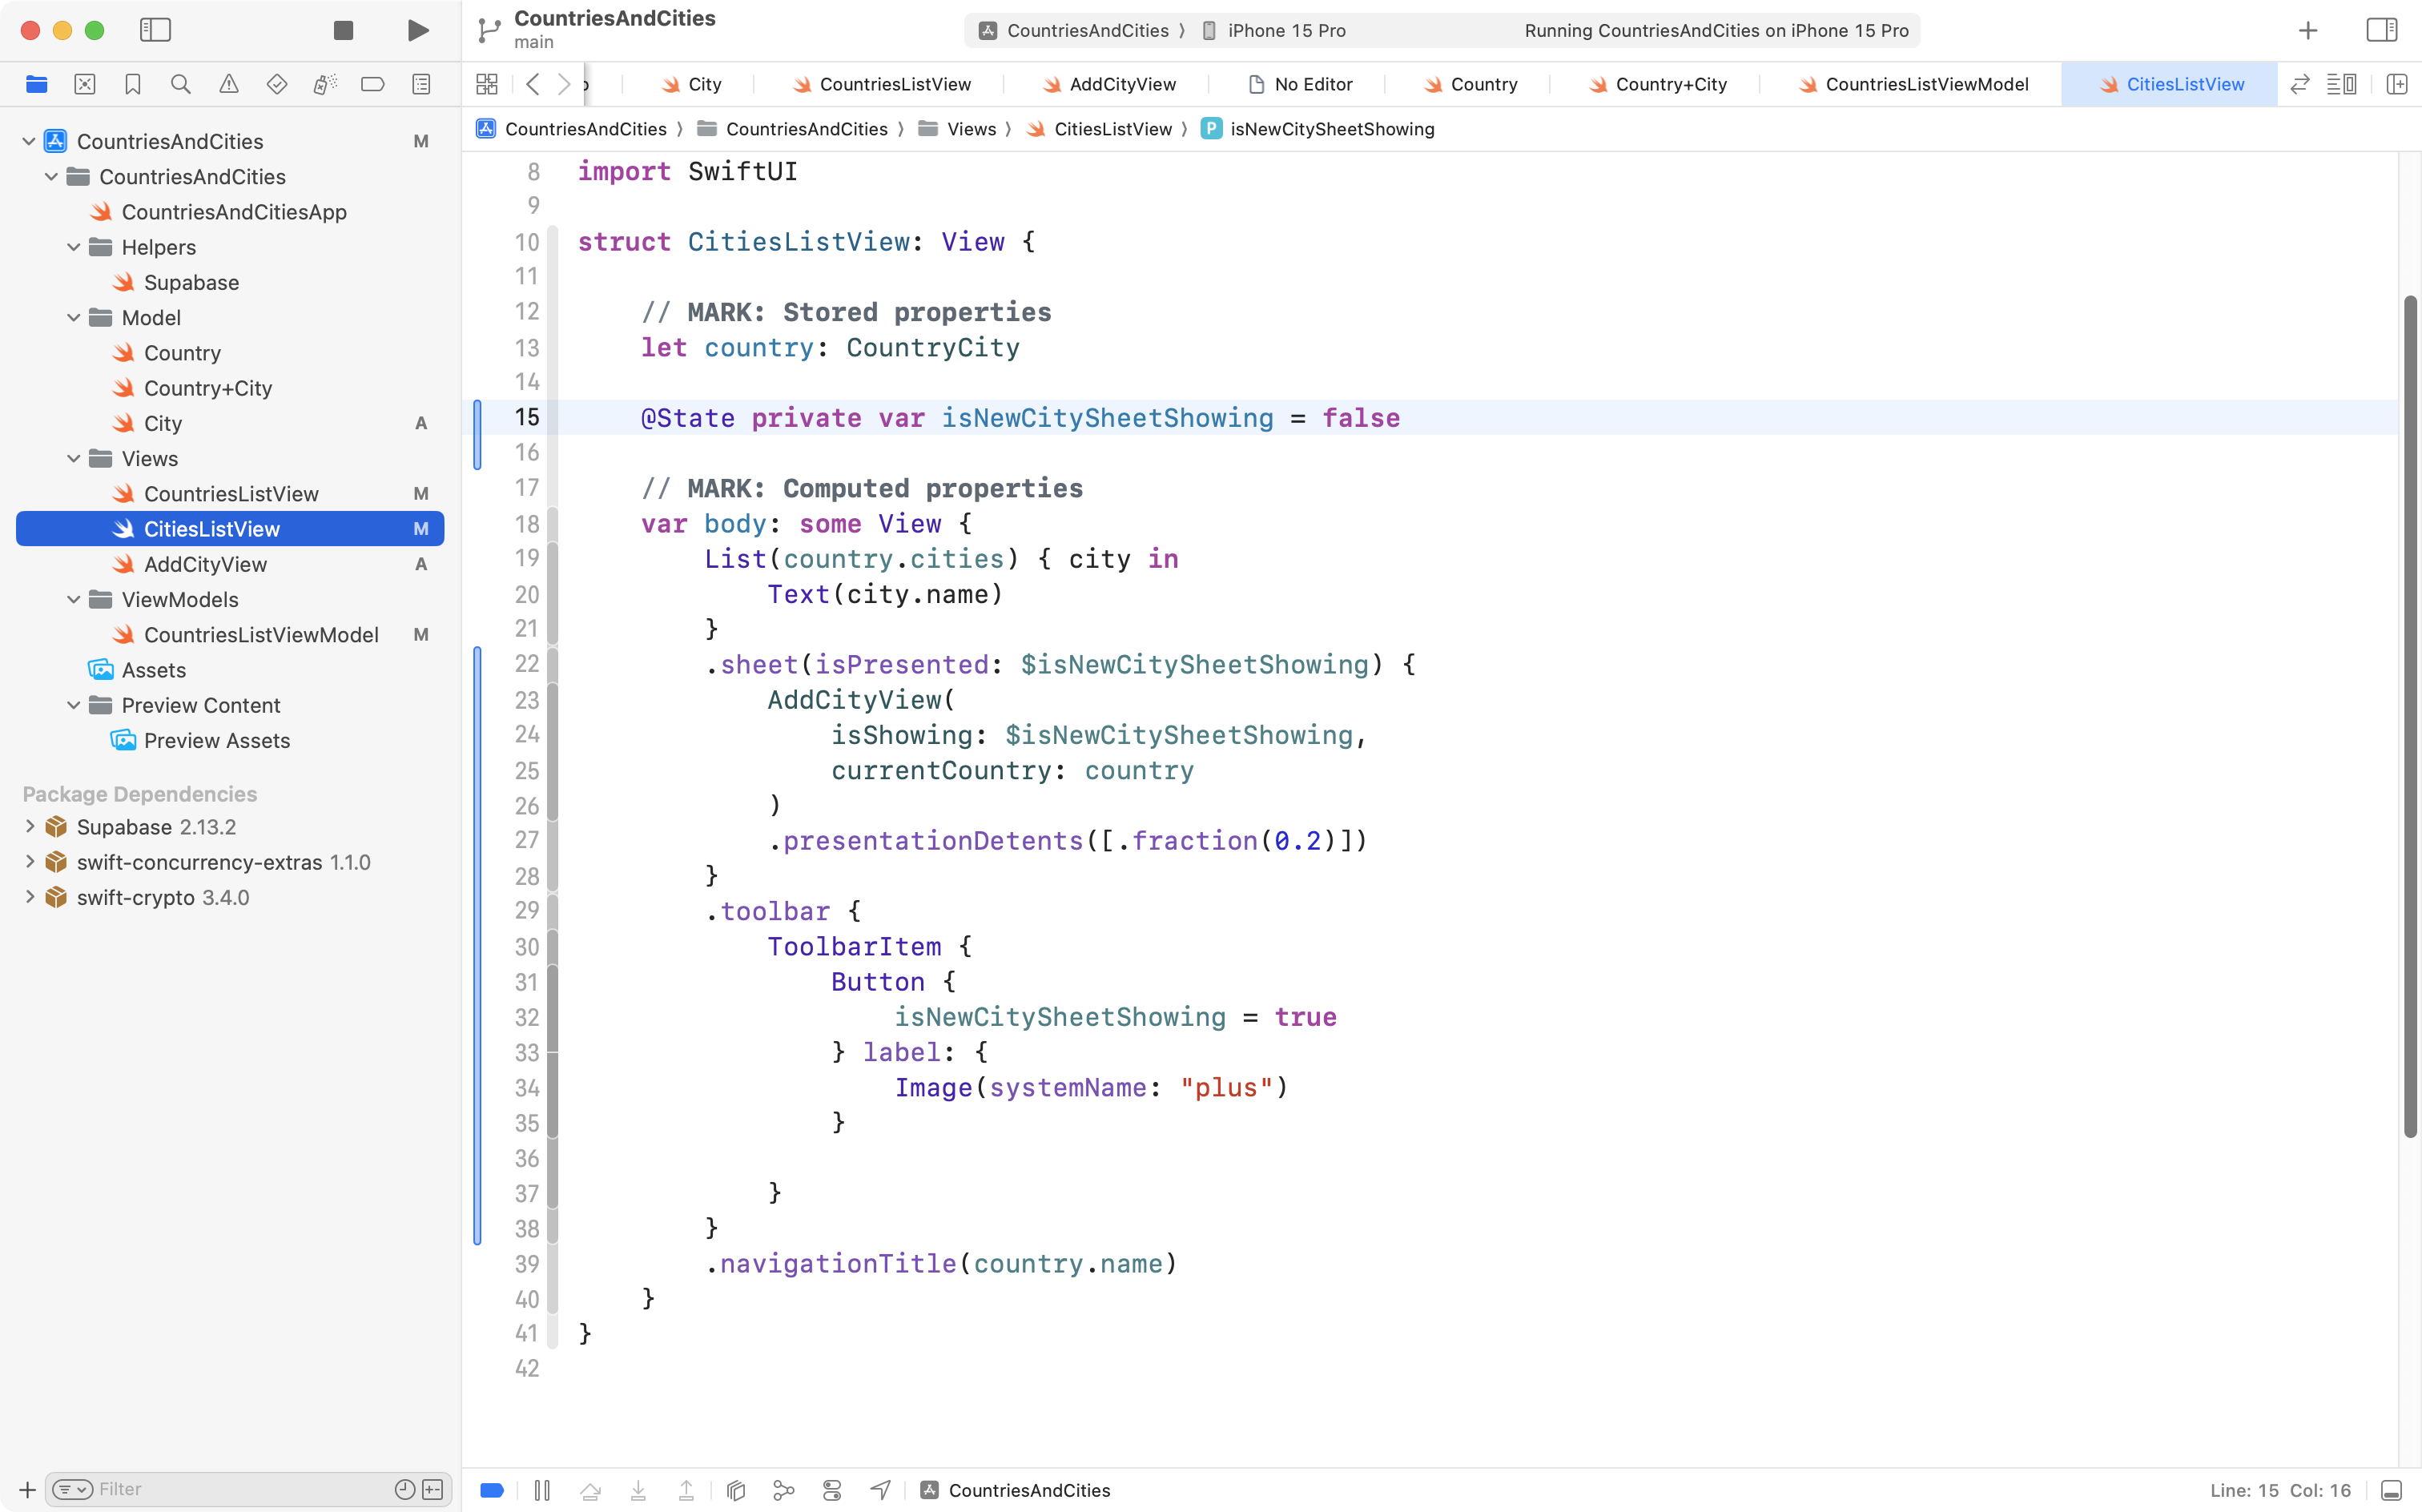Capture the view hierarchy in the debug bar
This screenshot has height=1512, width=2422.
tap(735, 1489)
